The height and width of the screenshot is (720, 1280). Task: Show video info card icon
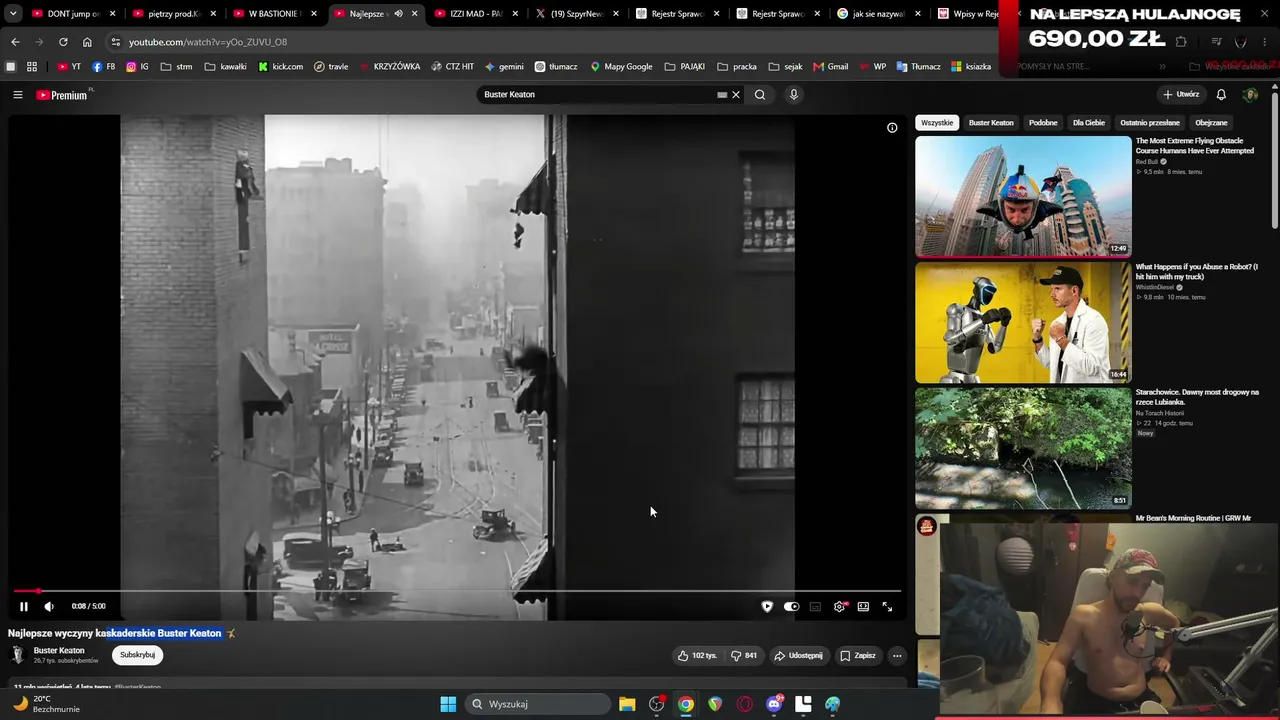coord(892,128)
